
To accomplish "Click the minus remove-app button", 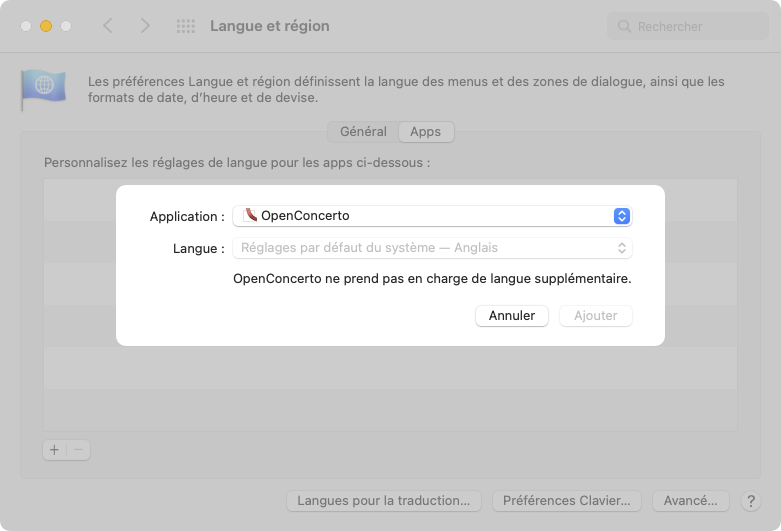I will tap(78, 450).
